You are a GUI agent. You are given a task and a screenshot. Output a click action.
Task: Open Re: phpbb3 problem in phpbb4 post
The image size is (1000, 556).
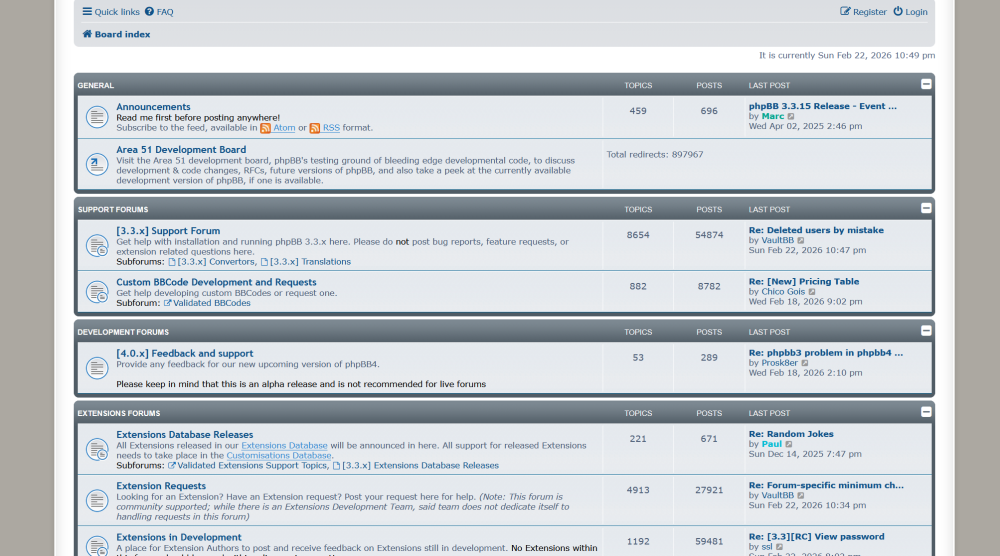825,353
